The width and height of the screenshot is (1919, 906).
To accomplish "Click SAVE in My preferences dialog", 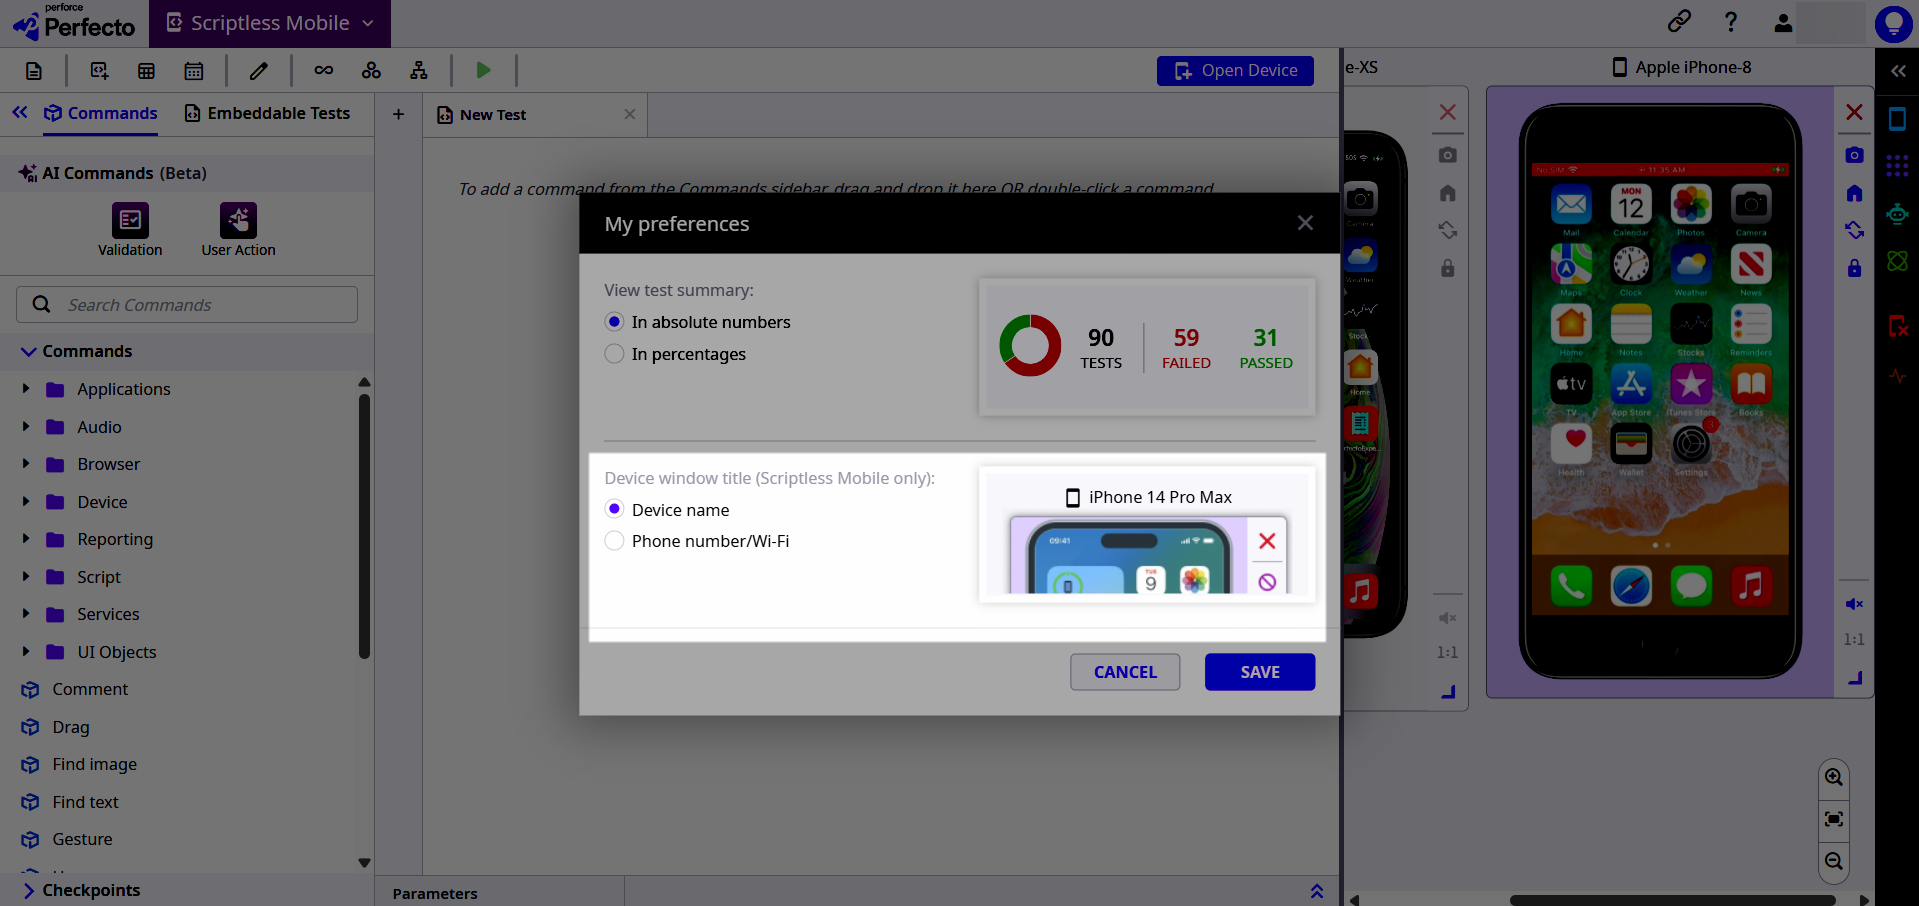I will (x=1260, y=672).
